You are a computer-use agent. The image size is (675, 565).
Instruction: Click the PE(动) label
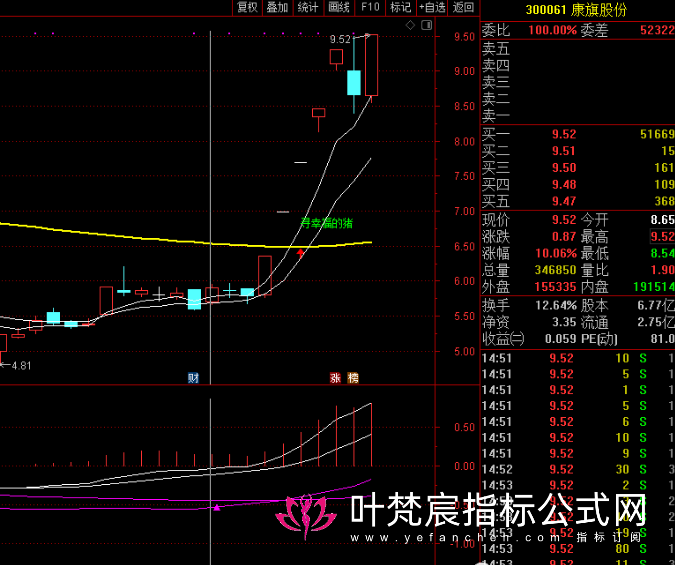tap(599, 339)
